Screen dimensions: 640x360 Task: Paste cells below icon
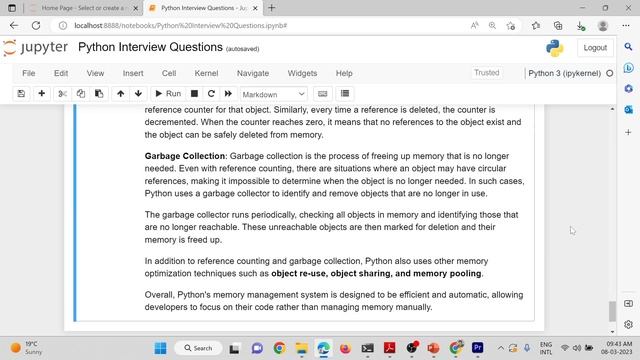99,93
